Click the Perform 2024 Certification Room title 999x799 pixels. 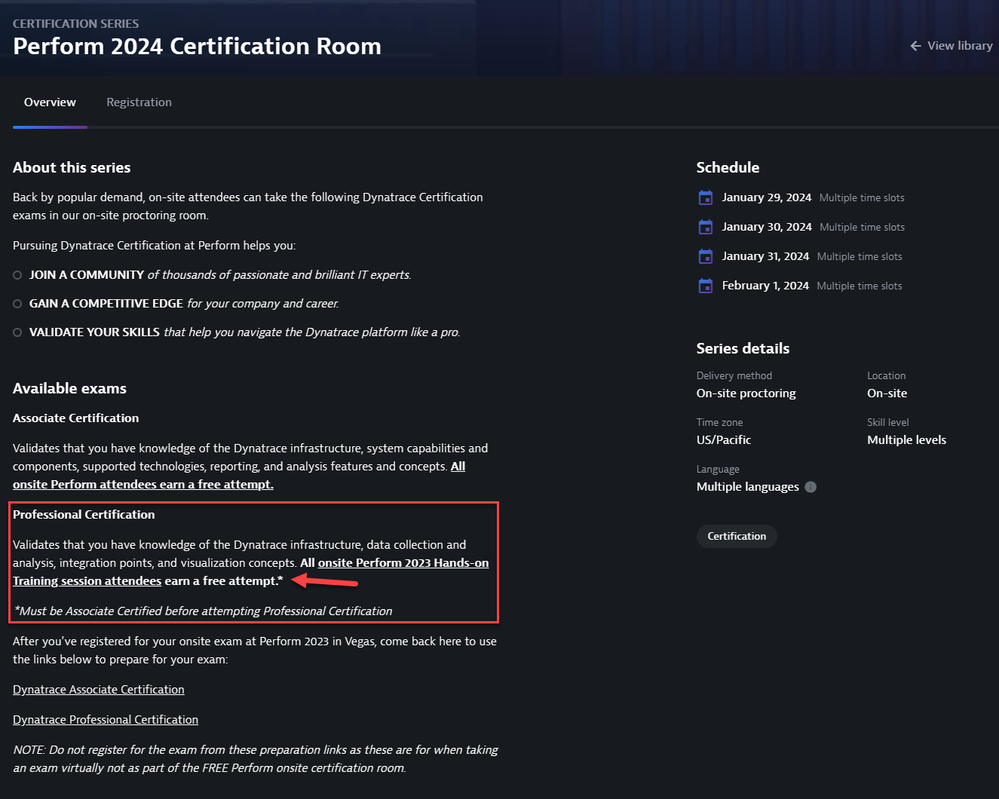[x=197, y=46]
